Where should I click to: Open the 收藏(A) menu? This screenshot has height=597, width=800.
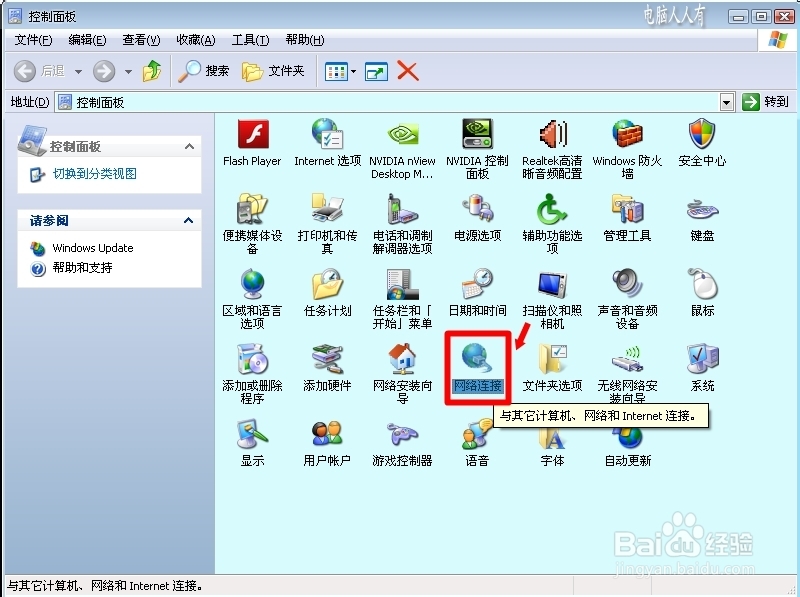(x=196, y=40)
